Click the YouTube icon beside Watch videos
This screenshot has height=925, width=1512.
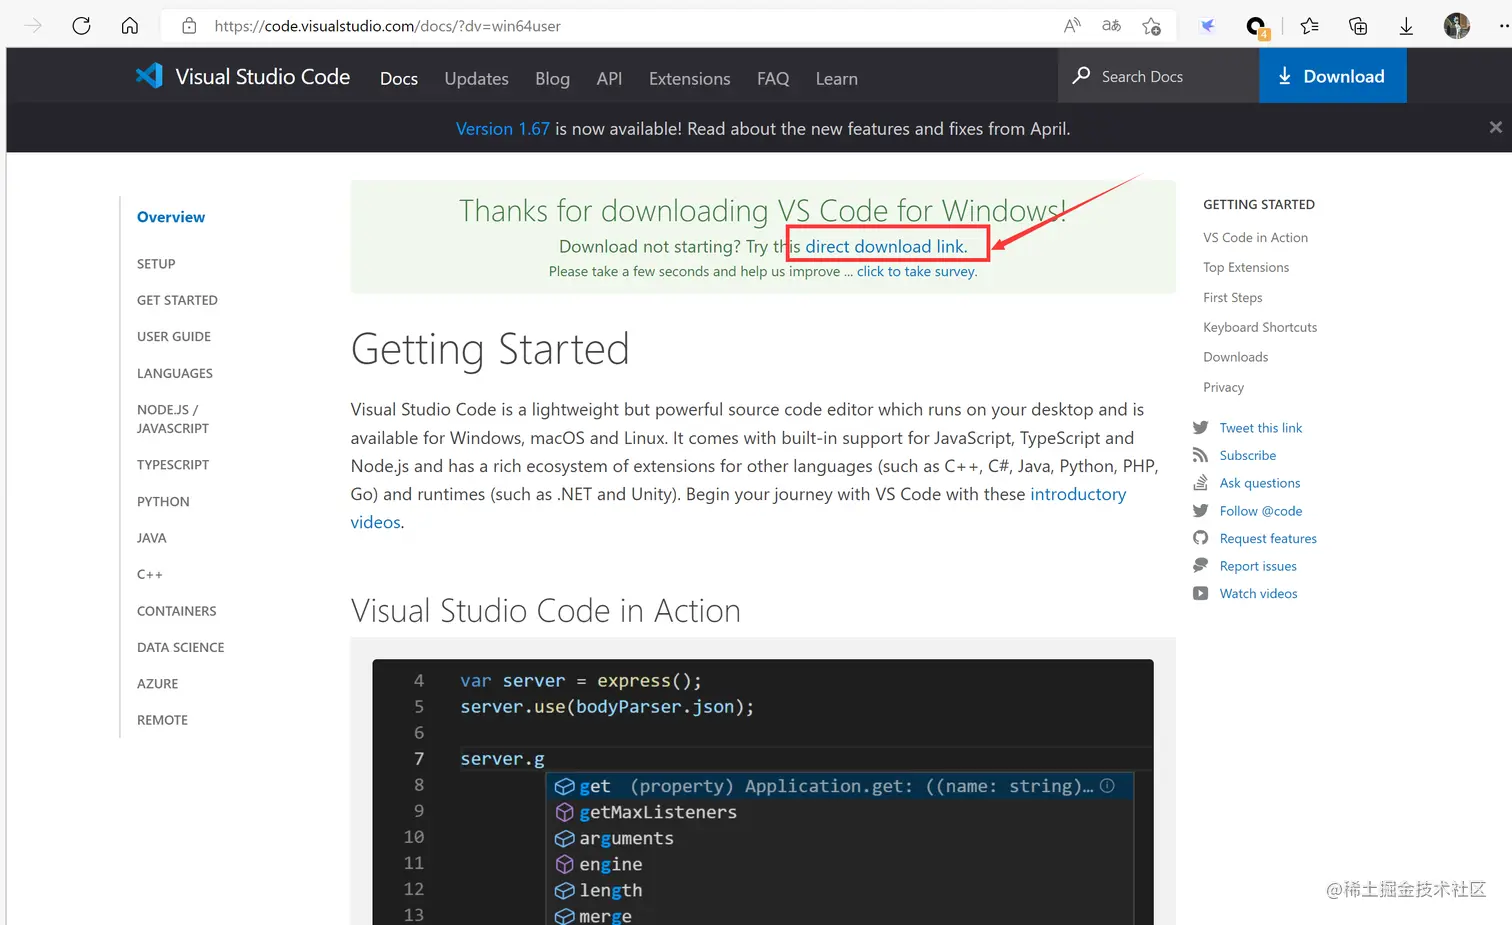pos(1200,593)
